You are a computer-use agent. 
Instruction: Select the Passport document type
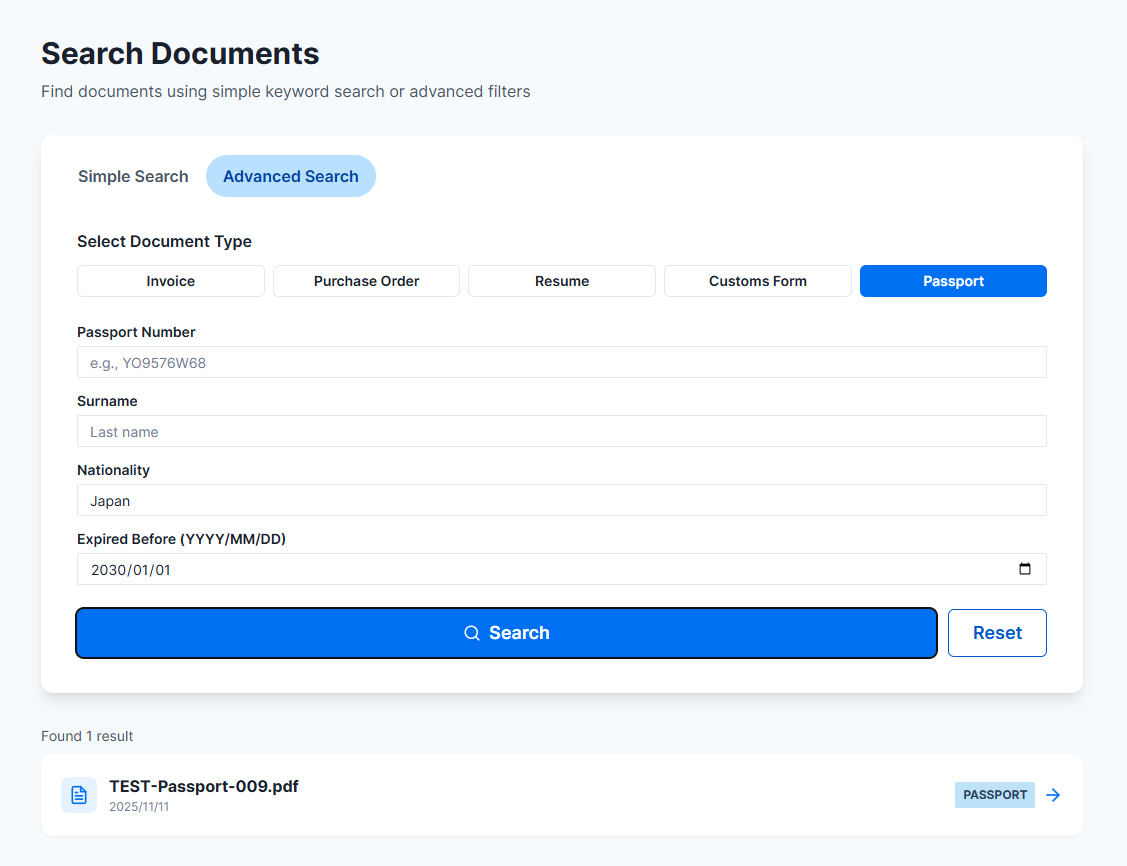(x=953, y=281)
